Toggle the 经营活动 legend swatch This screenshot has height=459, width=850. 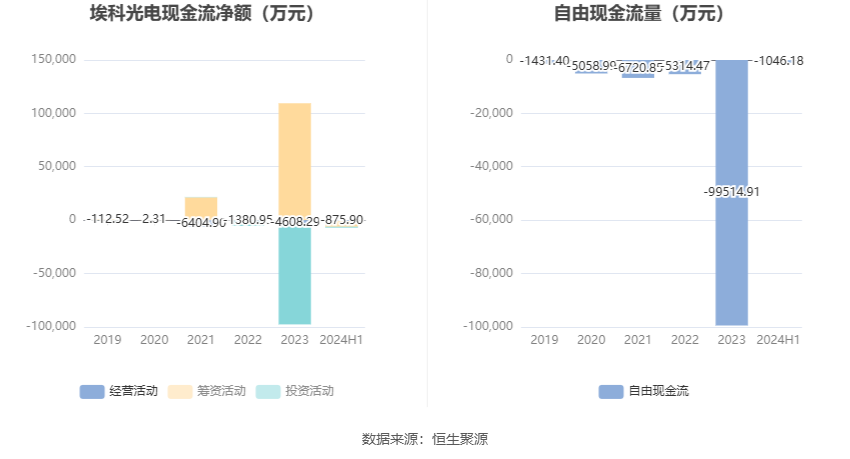click(92, 391)
